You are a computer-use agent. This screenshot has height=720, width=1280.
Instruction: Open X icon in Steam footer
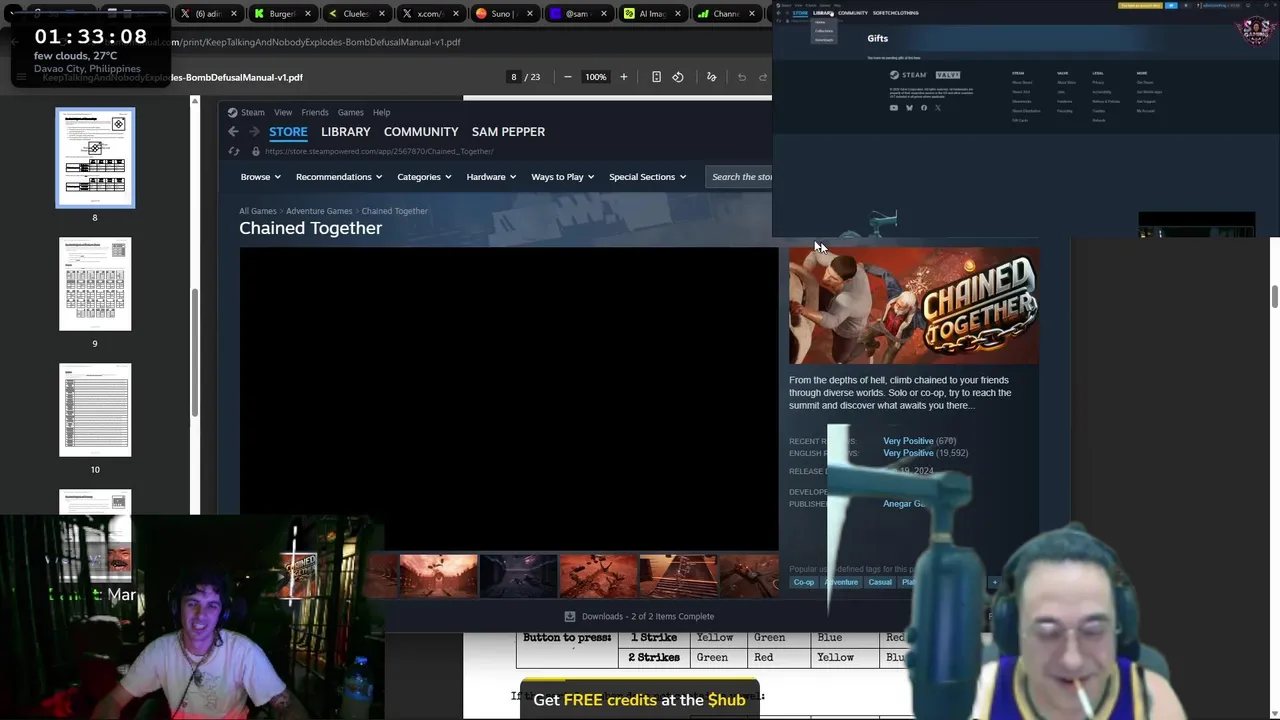click(937, 107)
